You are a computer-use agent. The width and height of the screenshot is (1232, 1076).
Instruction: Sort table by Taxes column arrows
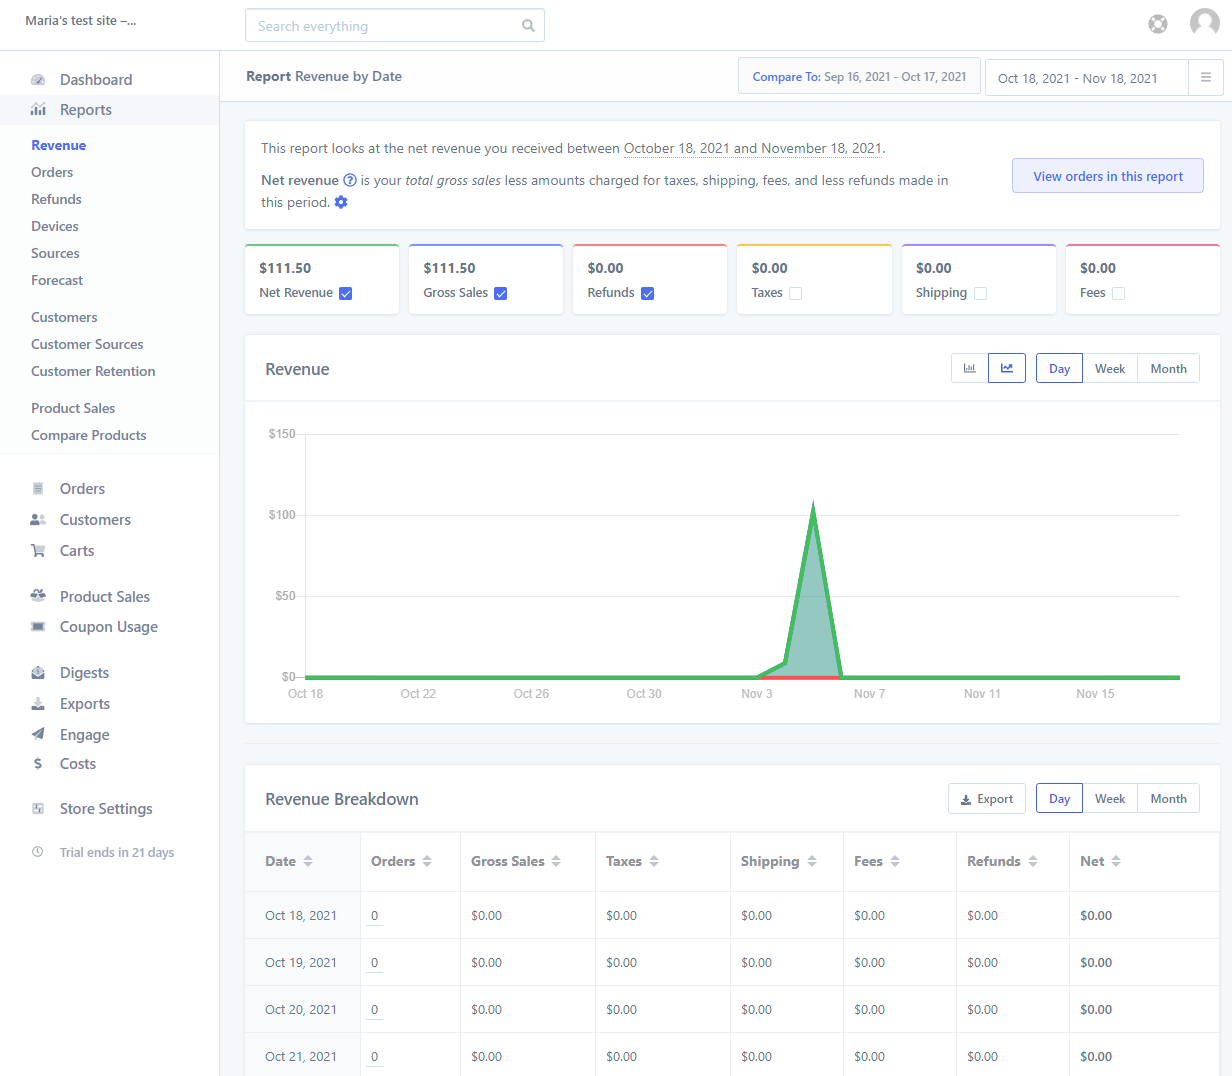click(654, 861)
